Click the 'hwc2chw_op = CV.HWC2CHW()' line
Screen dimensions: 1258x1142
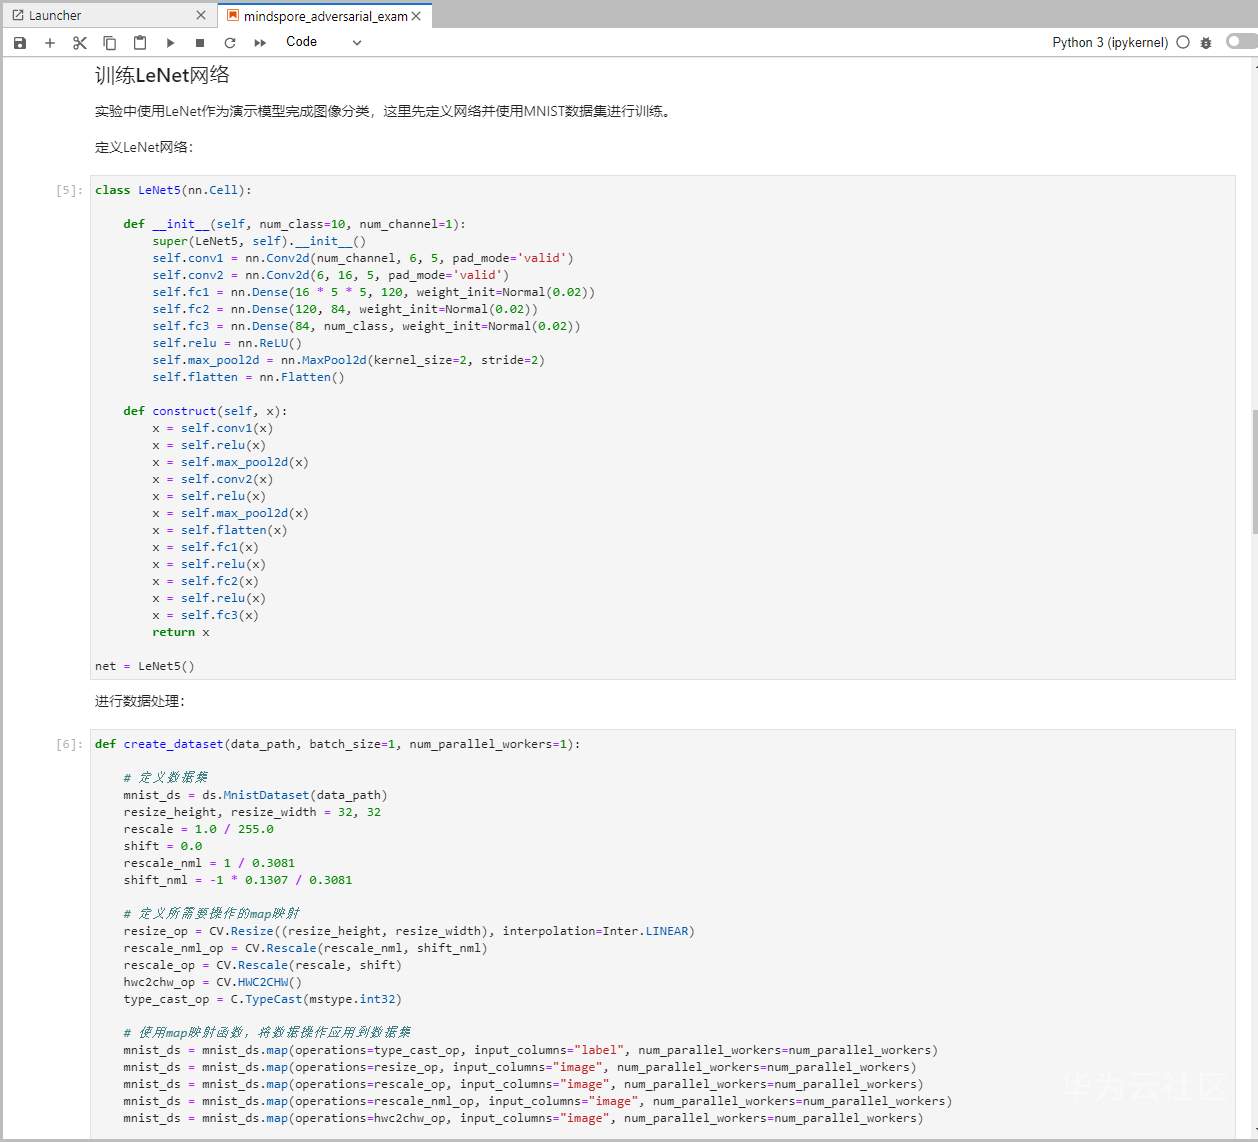213,982
